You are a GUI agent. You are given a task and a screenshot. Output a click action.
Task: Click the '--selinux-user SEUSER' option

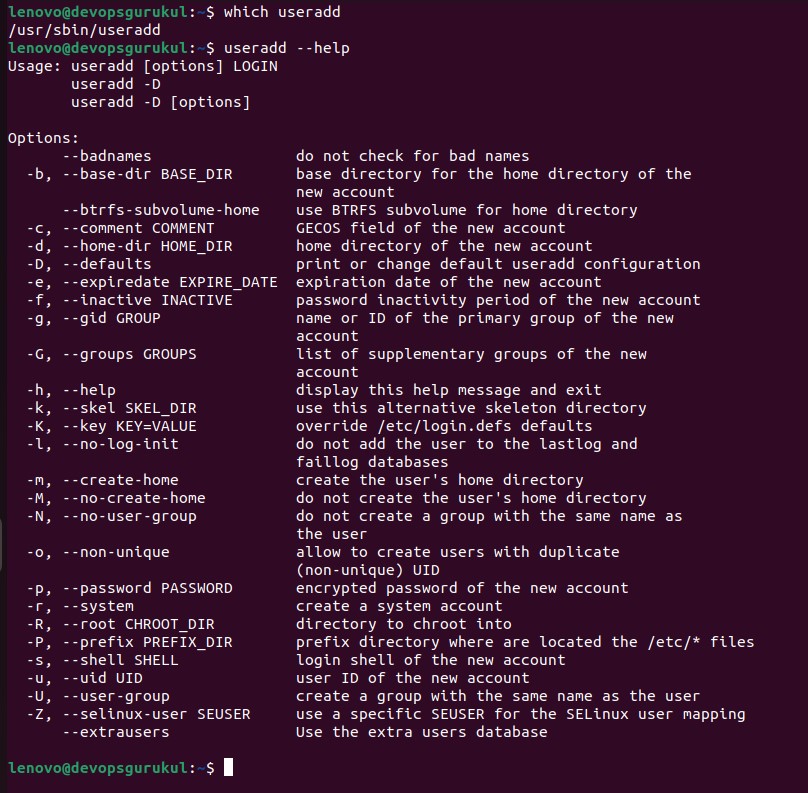point(156,714)
